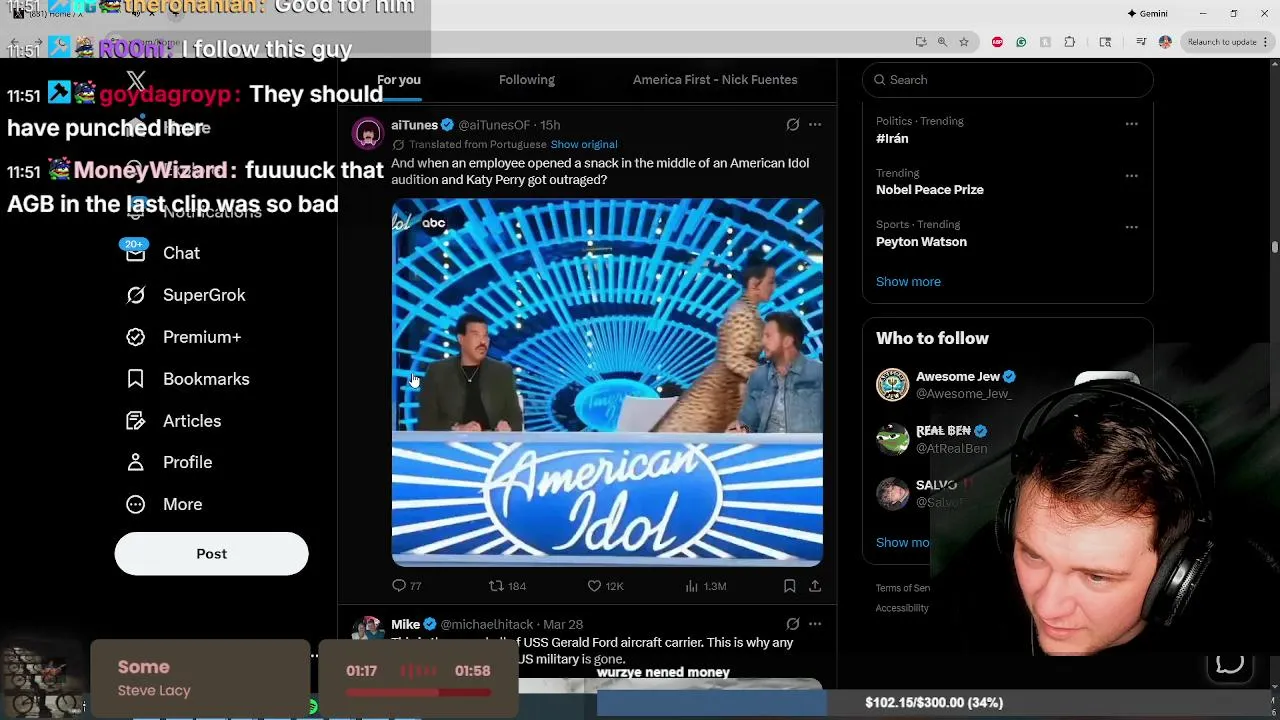Screen dimensions: 1280x720
Task: Open Mike @michaelhitack profile name
Action: (405, 624)
